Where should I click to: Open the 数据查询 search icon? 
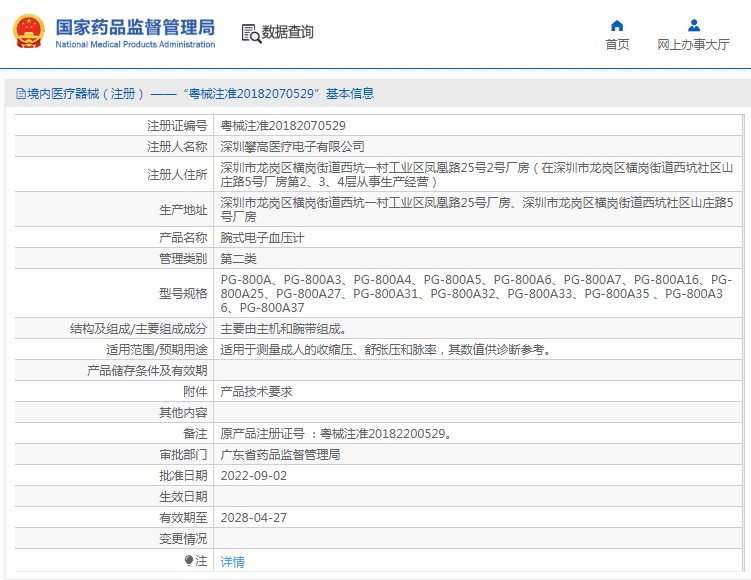click(x=251, y=34)
